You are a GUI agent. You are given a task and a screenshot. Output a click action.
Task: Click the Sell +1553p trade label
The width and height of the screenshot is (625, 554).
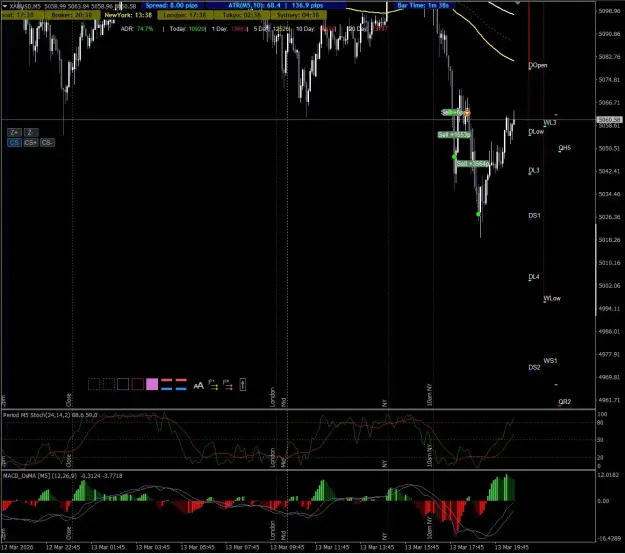pyautogui.click(x=454, y=135)
